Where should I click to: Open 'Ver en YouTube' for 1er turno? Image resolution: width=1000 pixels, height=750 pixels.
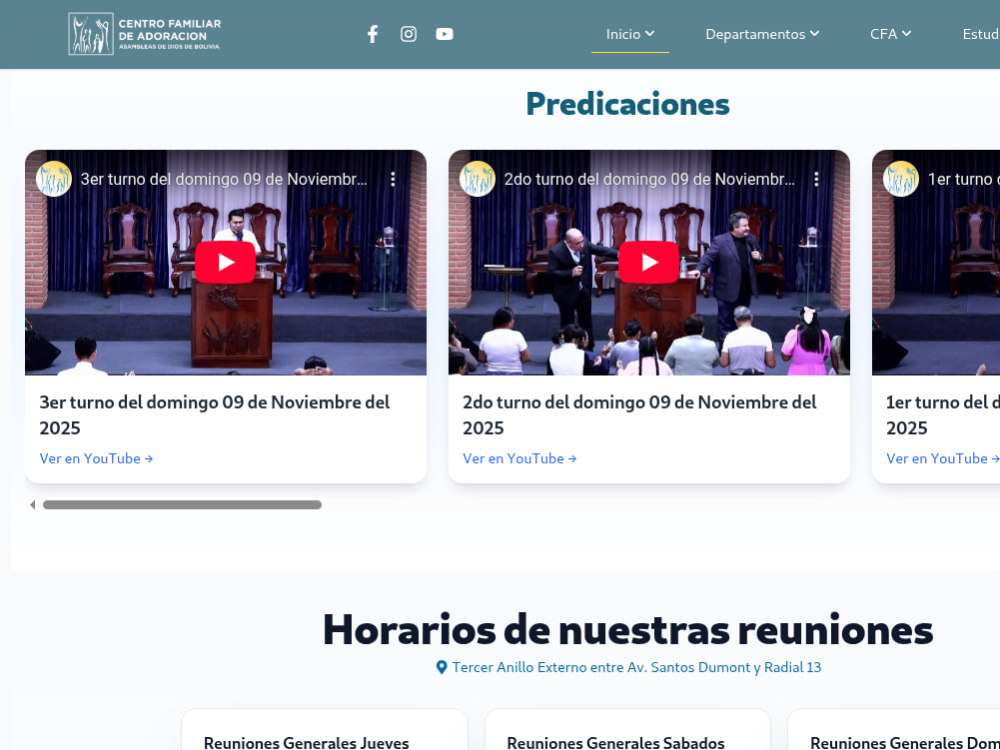click(943, 459)
